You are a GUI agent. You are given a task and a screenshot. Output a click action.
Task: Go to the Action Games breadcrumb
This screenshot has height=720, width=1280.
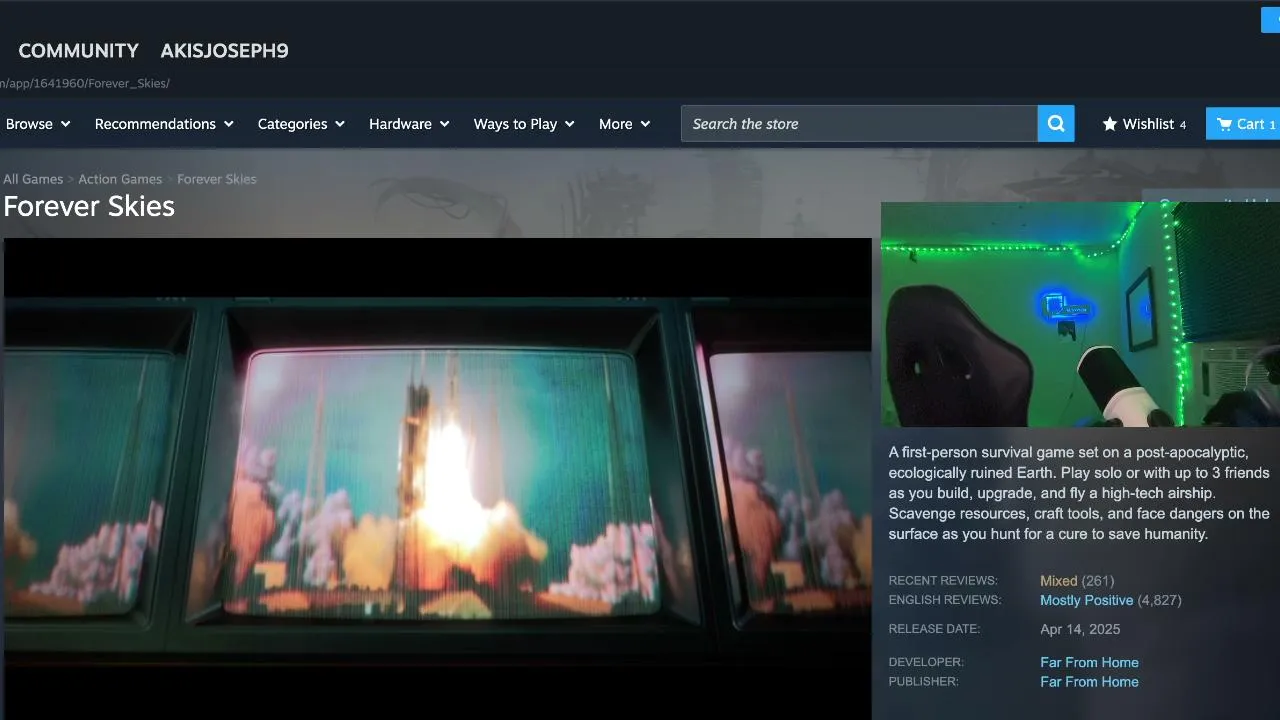pos(120,179)
